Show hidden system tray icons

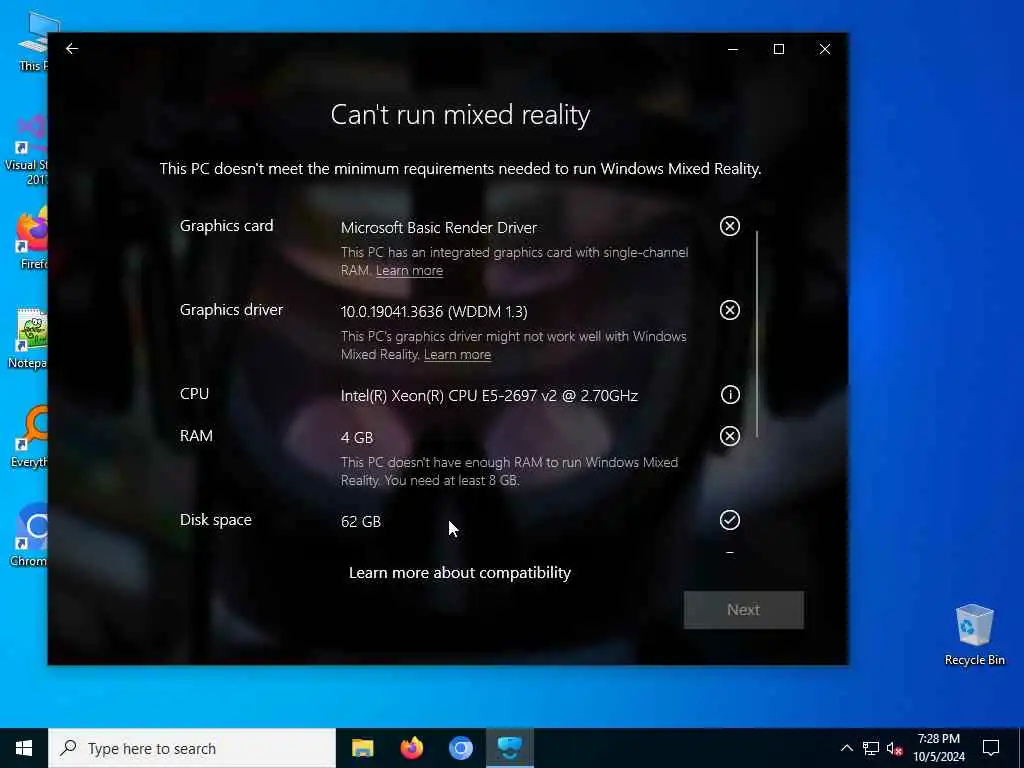[x=846, y=748]
